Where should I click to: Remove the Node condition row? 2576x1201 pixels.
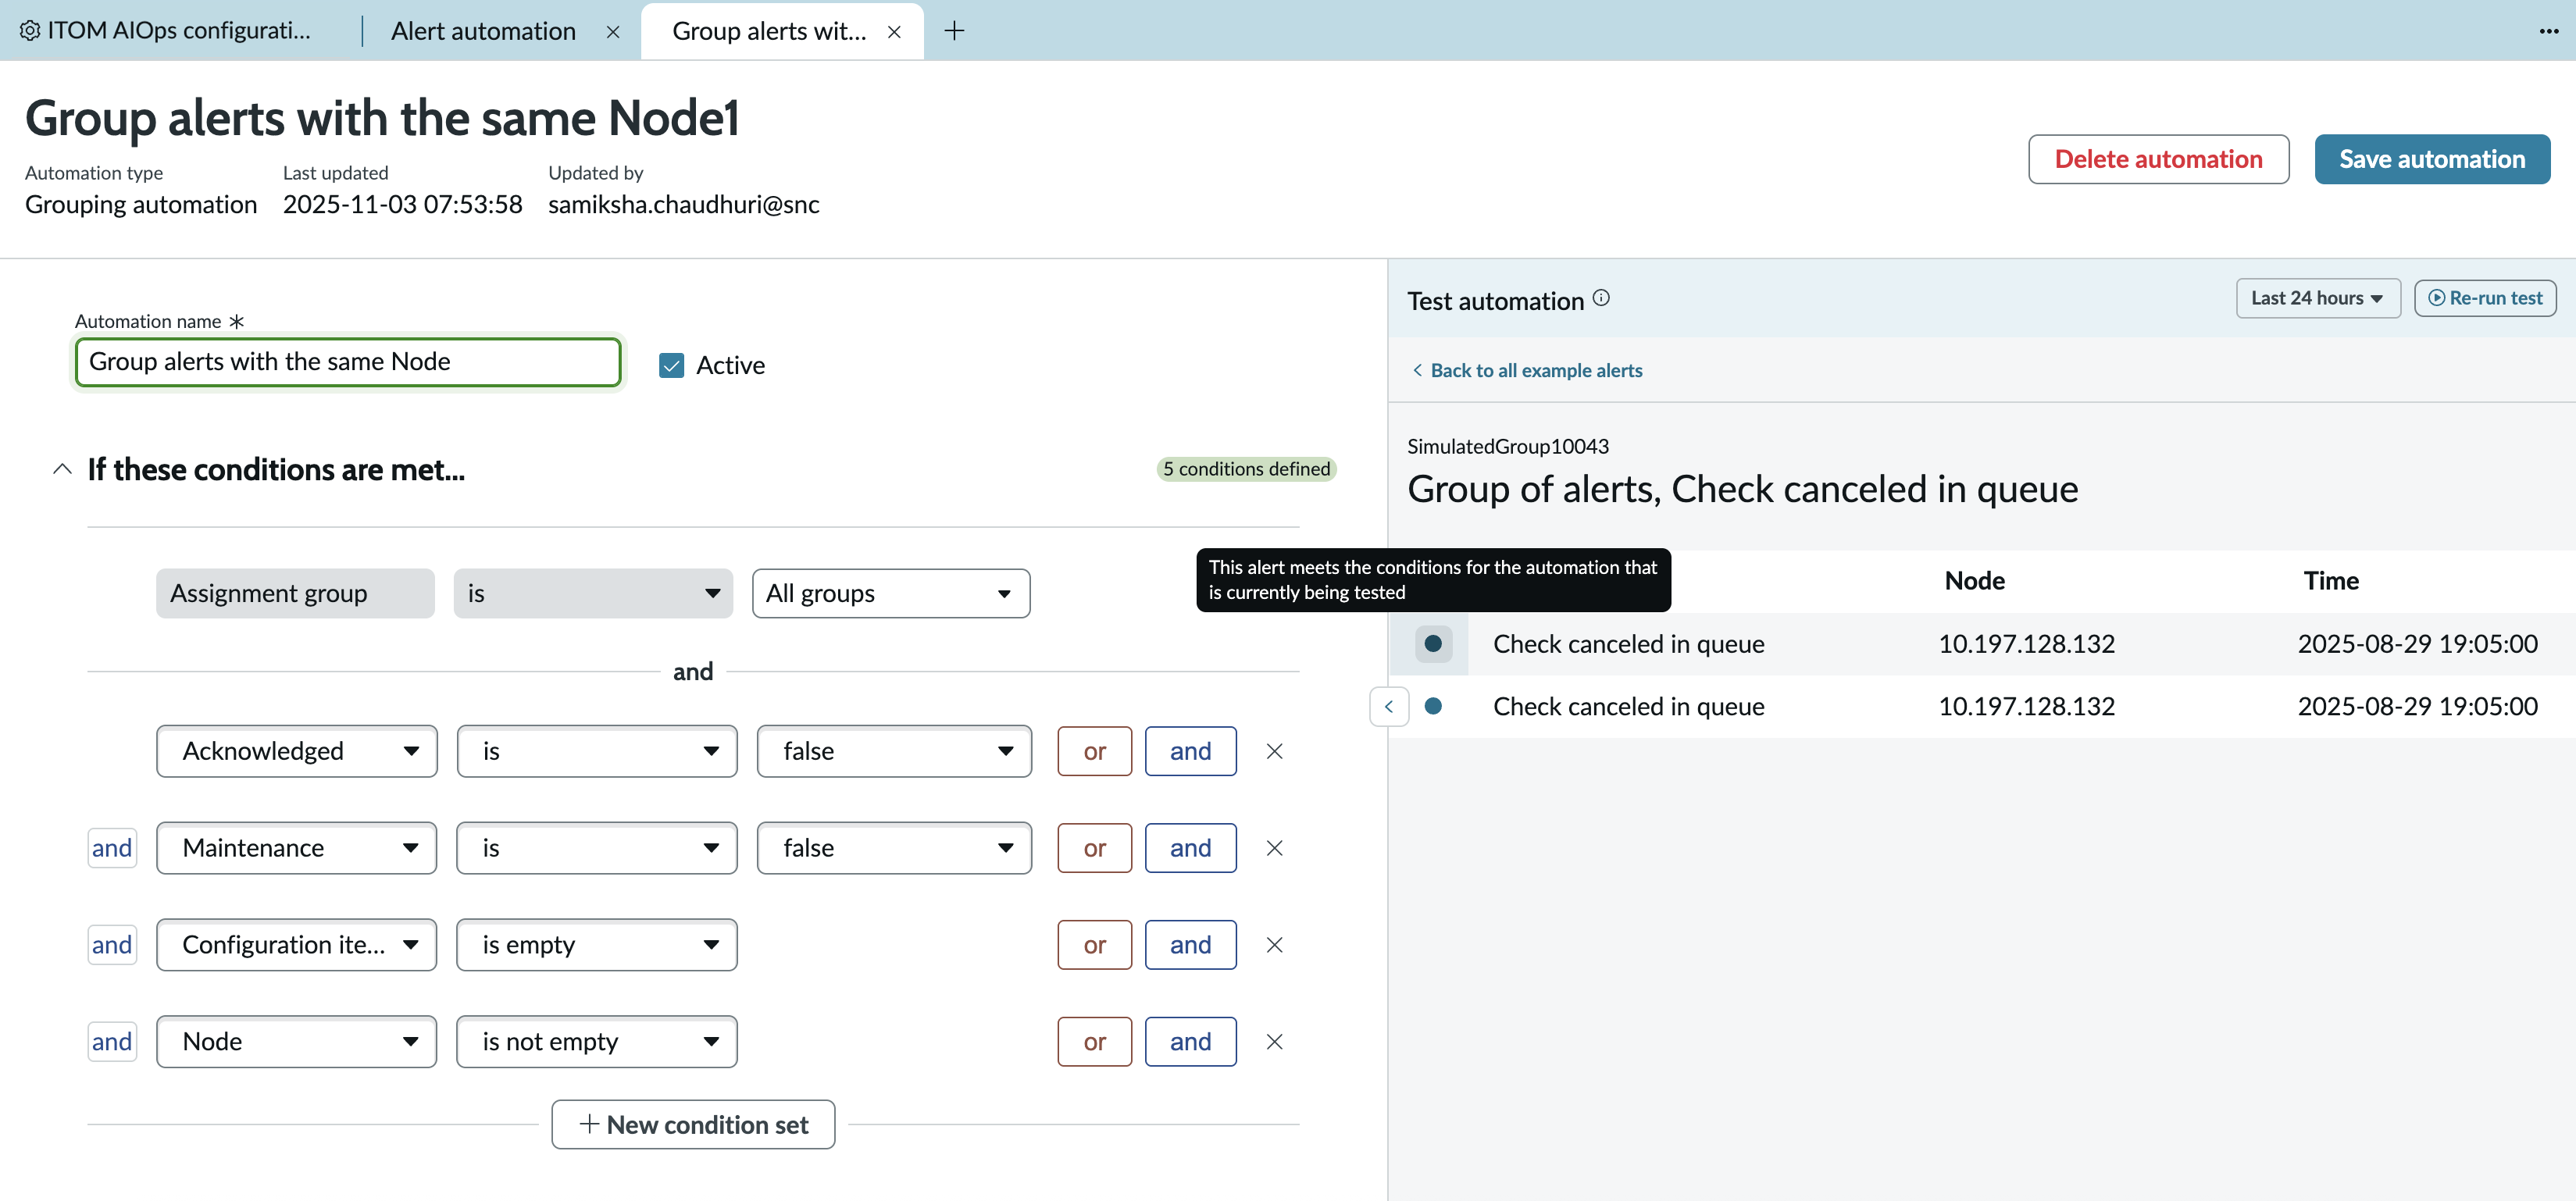click(1274, 1042)
